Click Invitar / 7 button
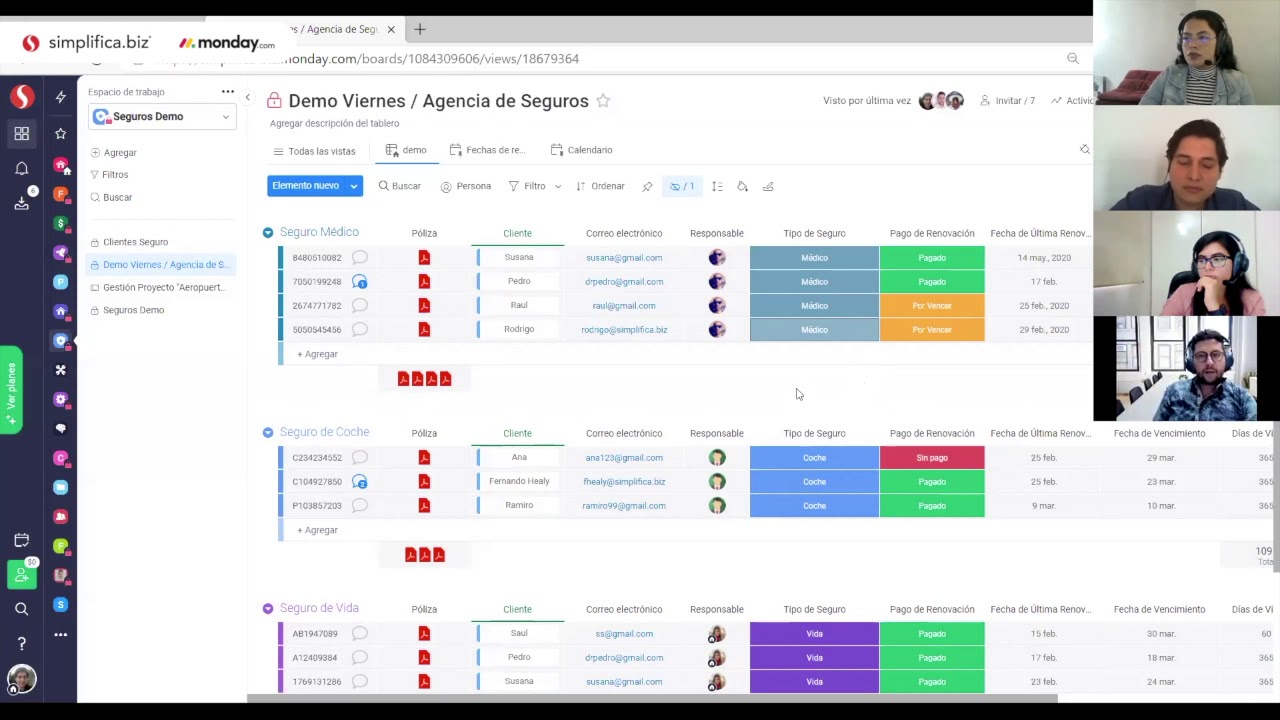Screen dimensions: 1280x720 click(1007, 101)
